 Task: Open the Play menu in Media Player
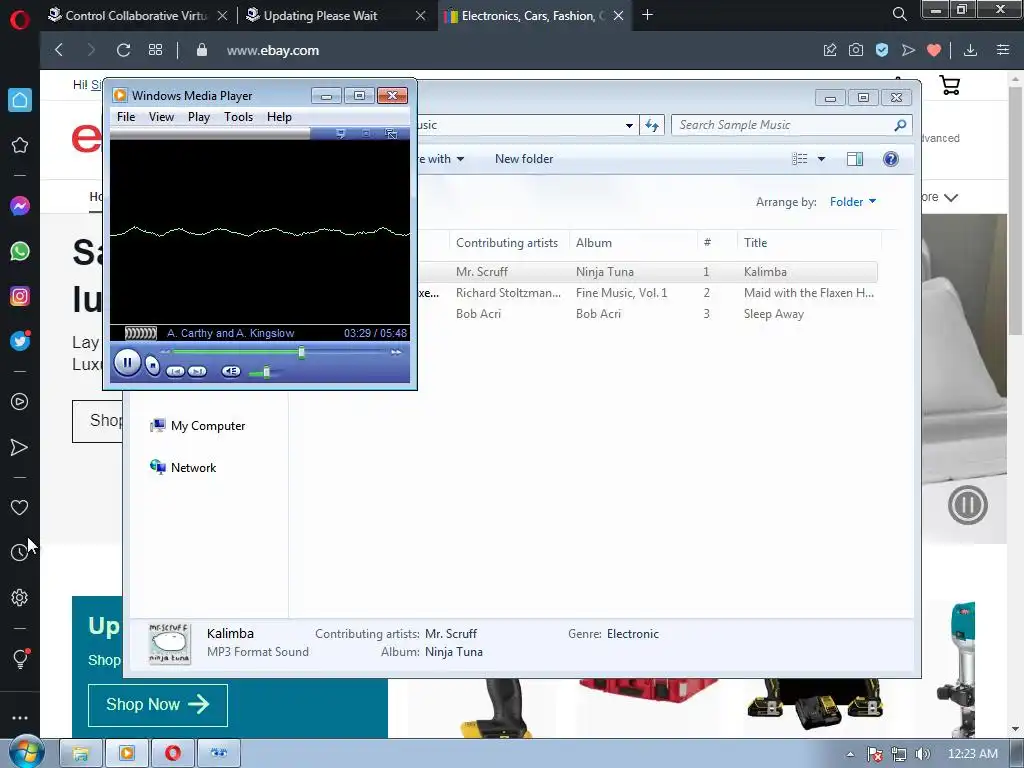point(199,117)
